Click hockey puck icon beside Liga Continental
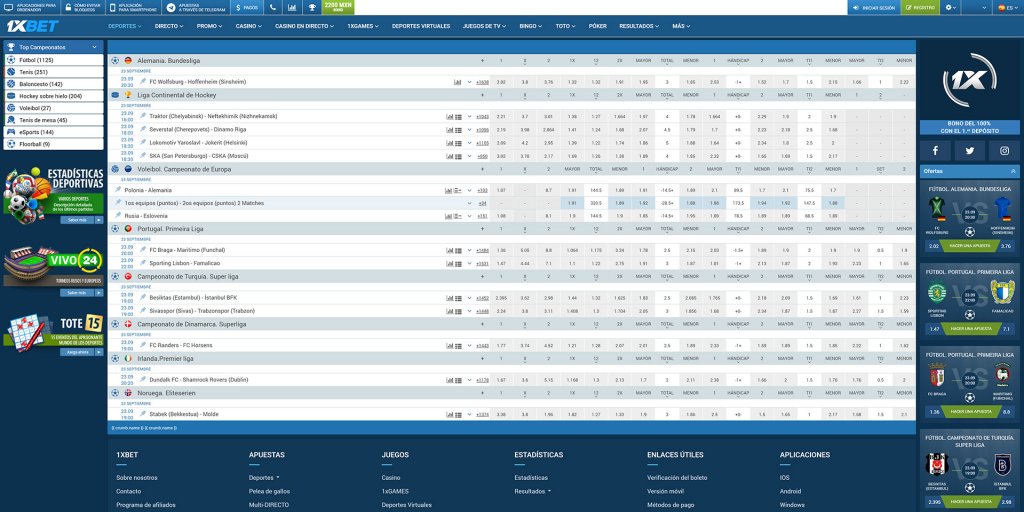The image size is (1024, 512). (116, 95)
